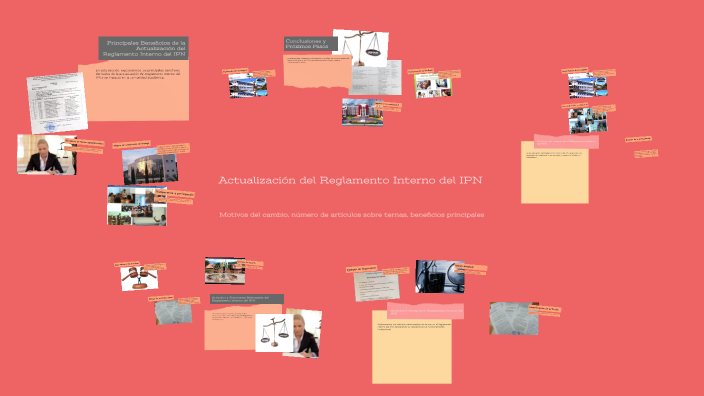Viewport: 704px width, 396px height.
Task: Open the "Artículos y Fracciones Relevantes" gray heading
Action: click(x=247, y=299)
